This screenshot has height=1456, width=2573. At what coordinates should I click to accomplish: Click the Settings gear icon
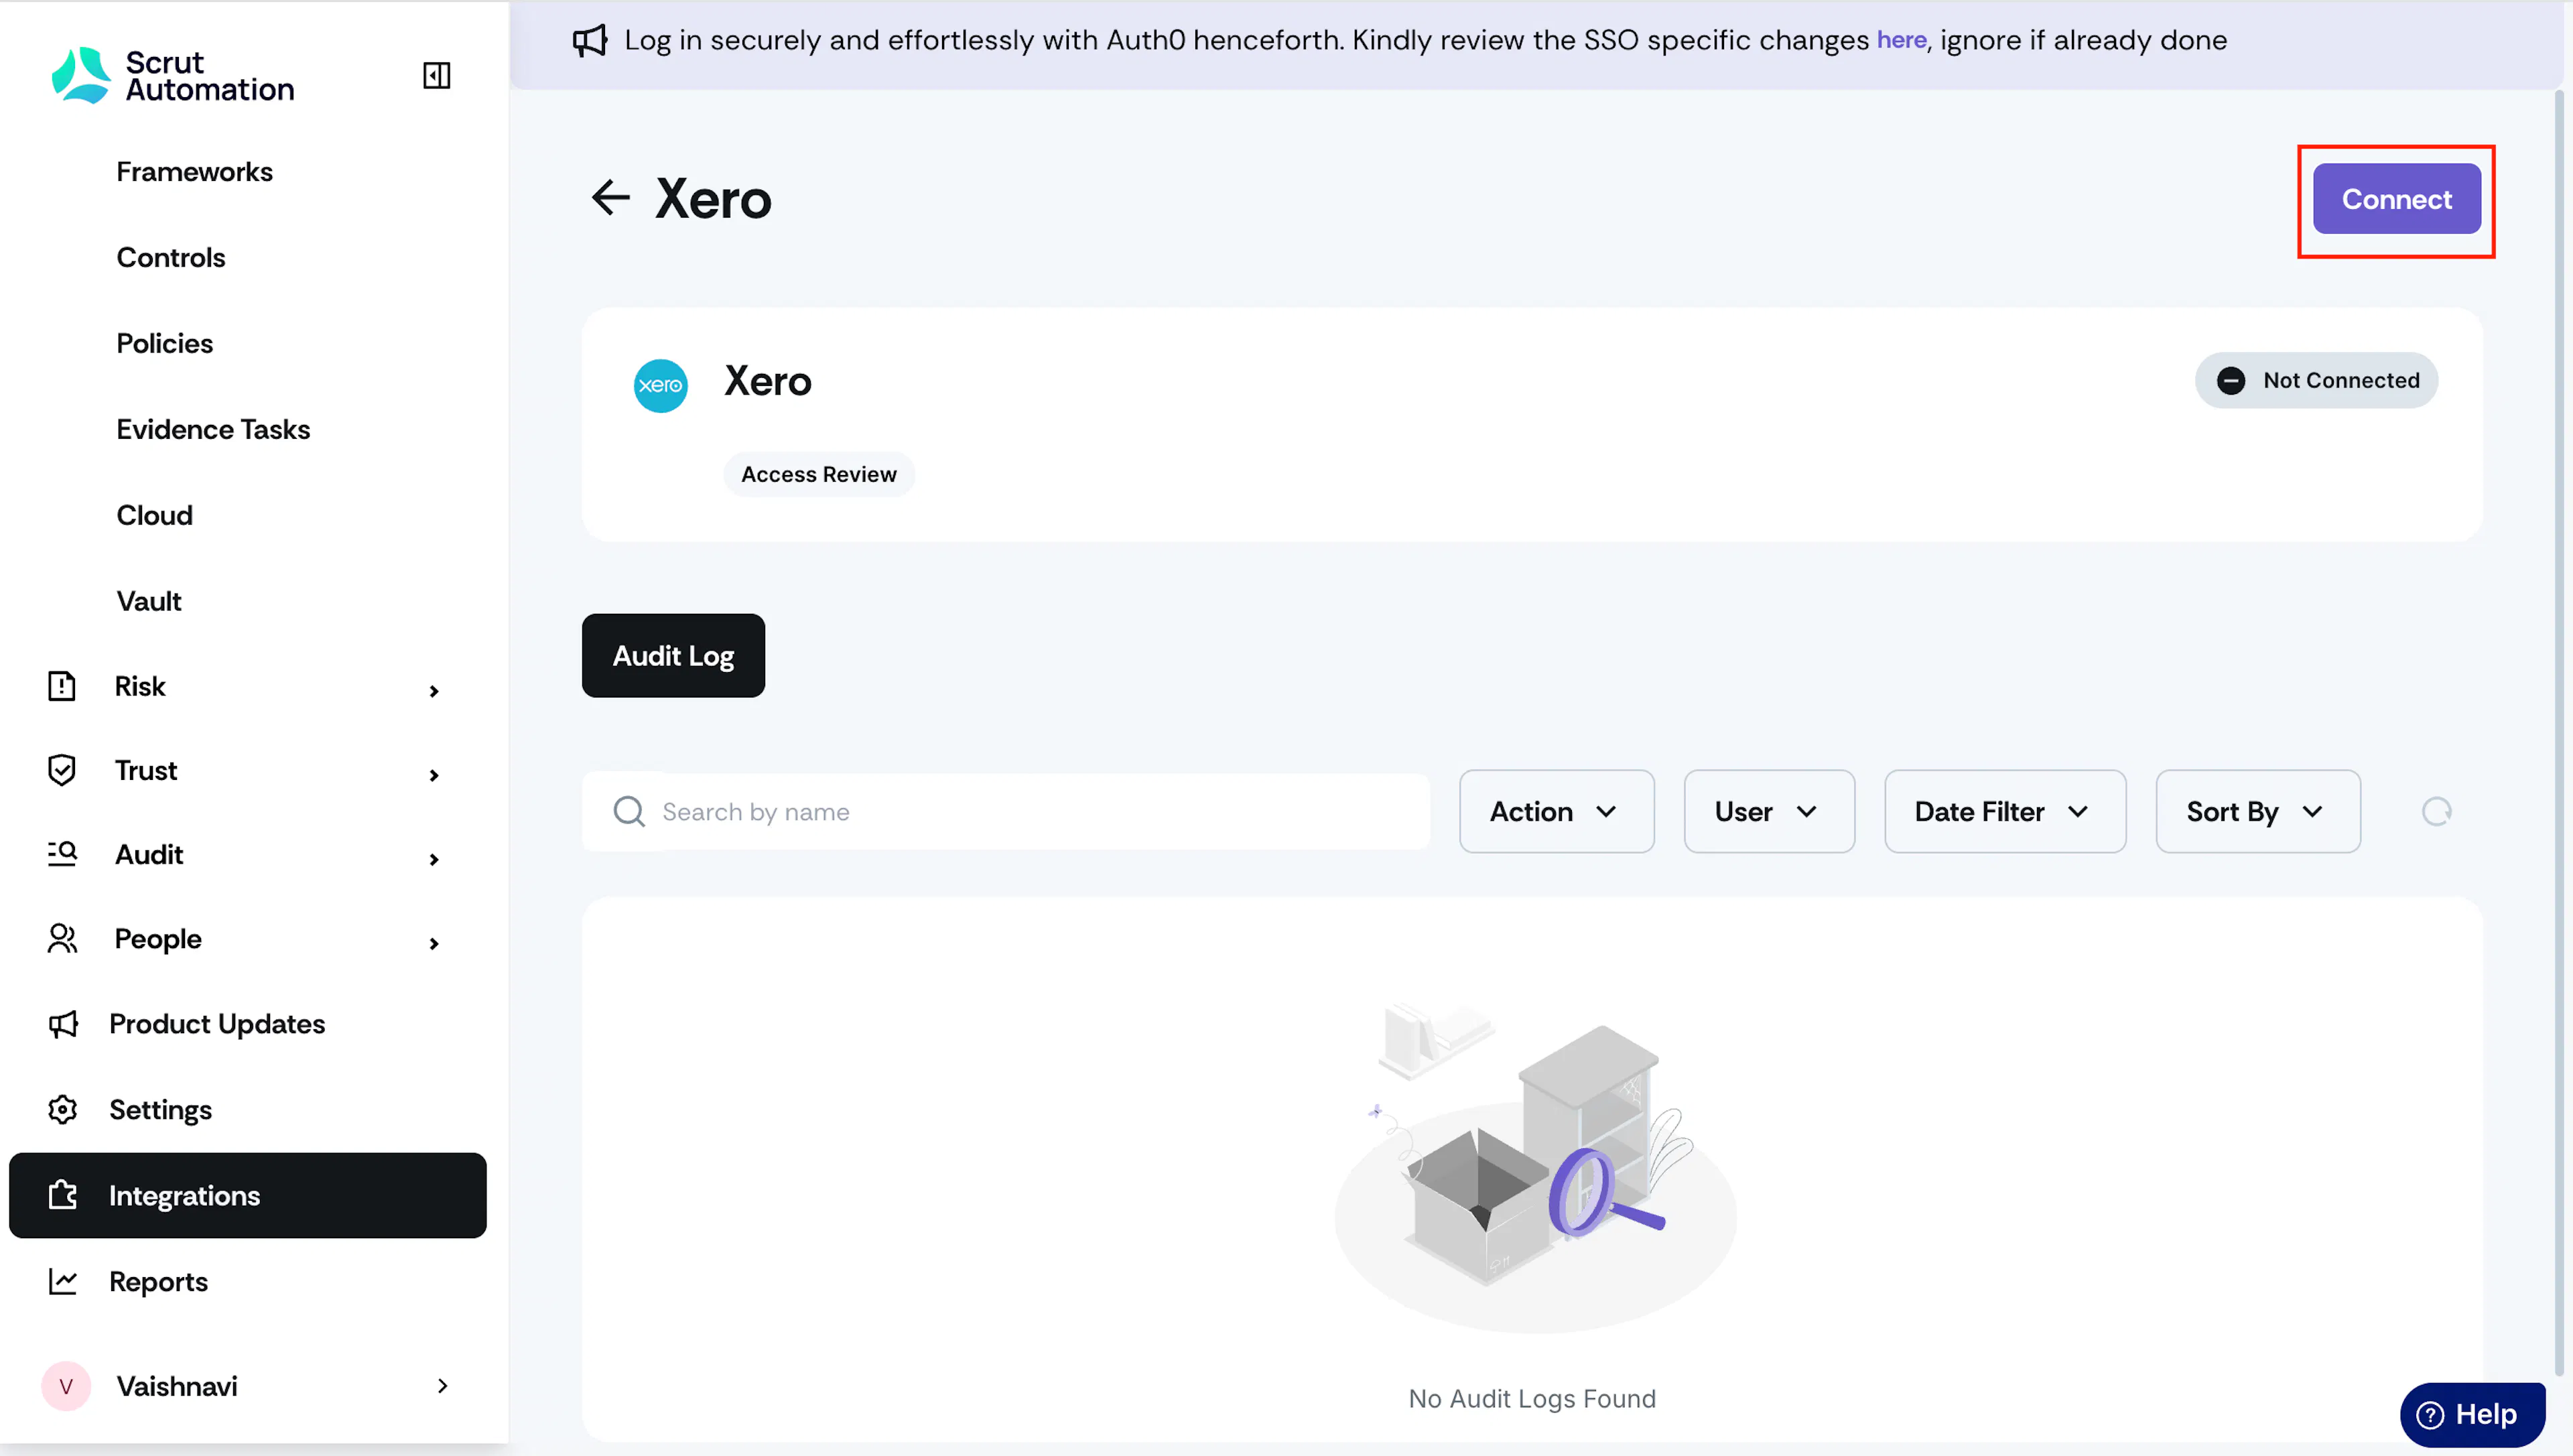(62, 1109)
